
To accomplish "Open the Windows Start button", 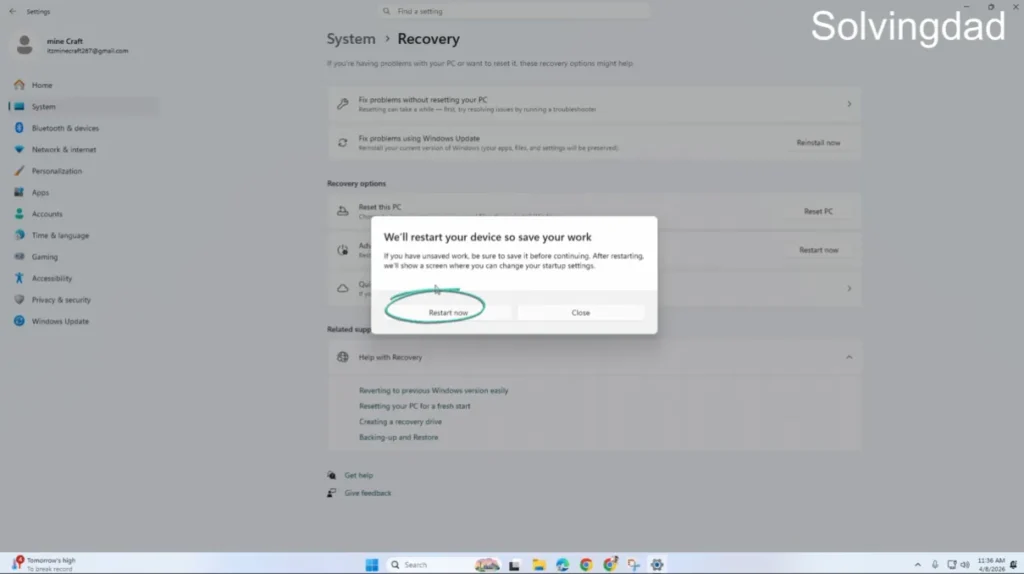I will (372, 565).
